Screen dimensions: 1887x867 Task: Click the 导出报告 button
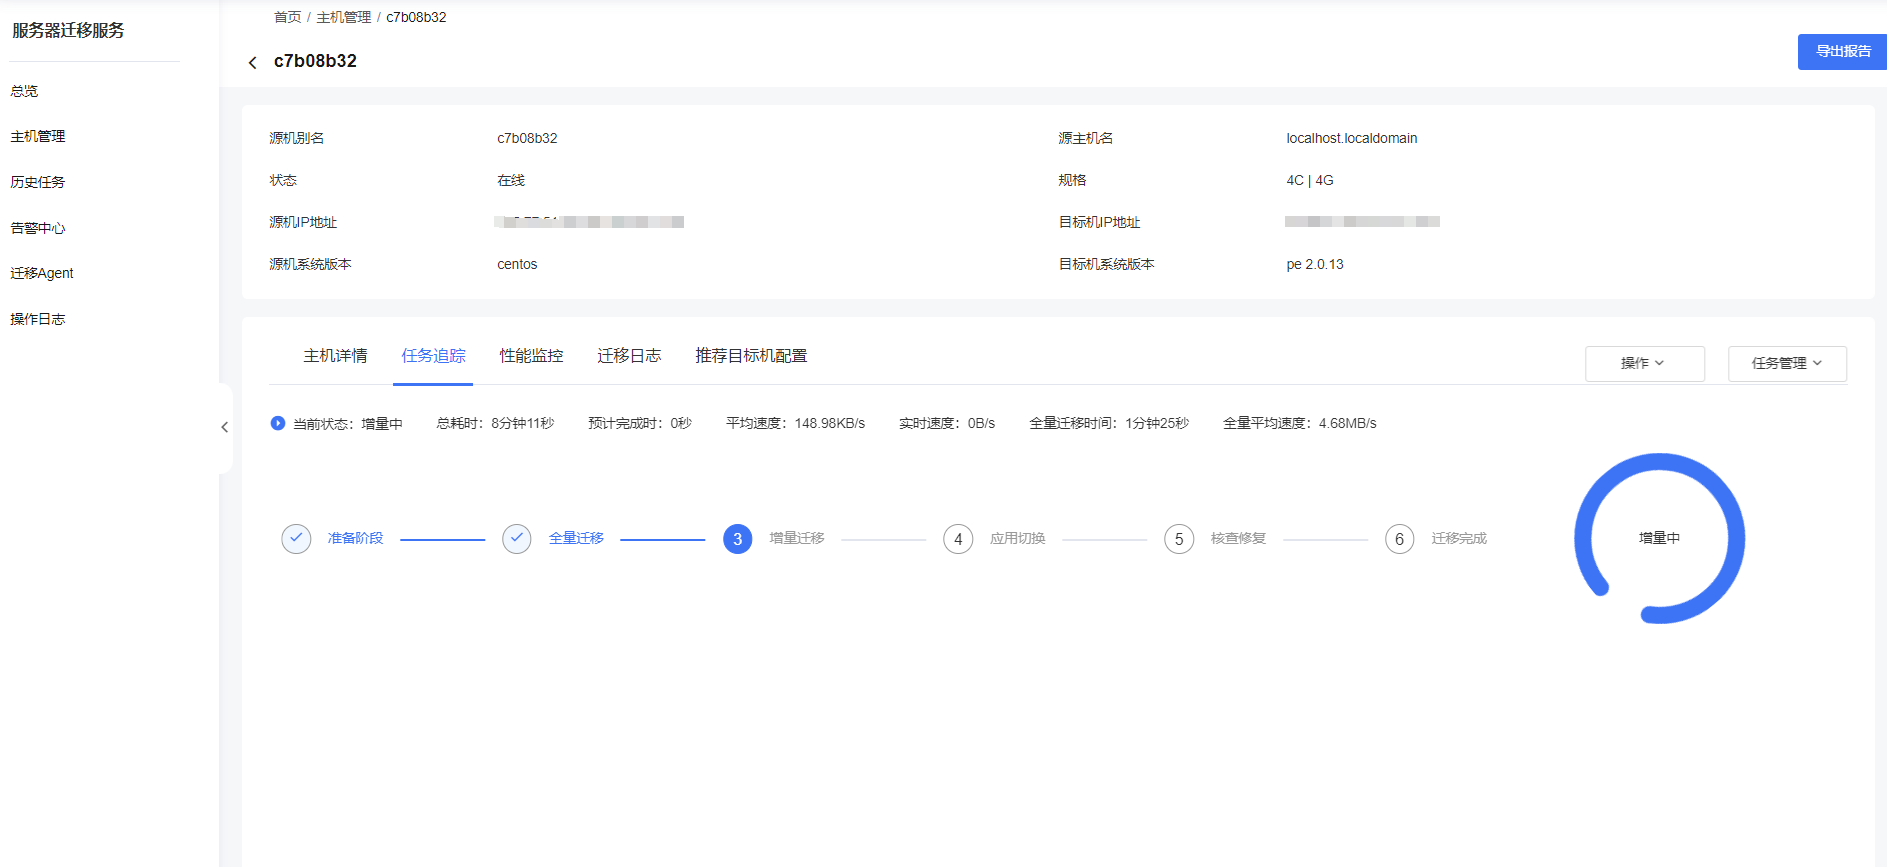point(1842,52)
